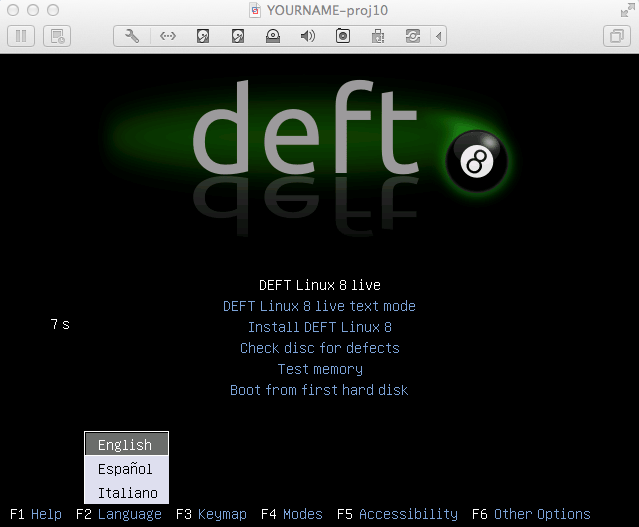This screenshot has width=639, height=527.
Task: Click the YOURNAME-proj10 document icon
Action: (255, 10)
